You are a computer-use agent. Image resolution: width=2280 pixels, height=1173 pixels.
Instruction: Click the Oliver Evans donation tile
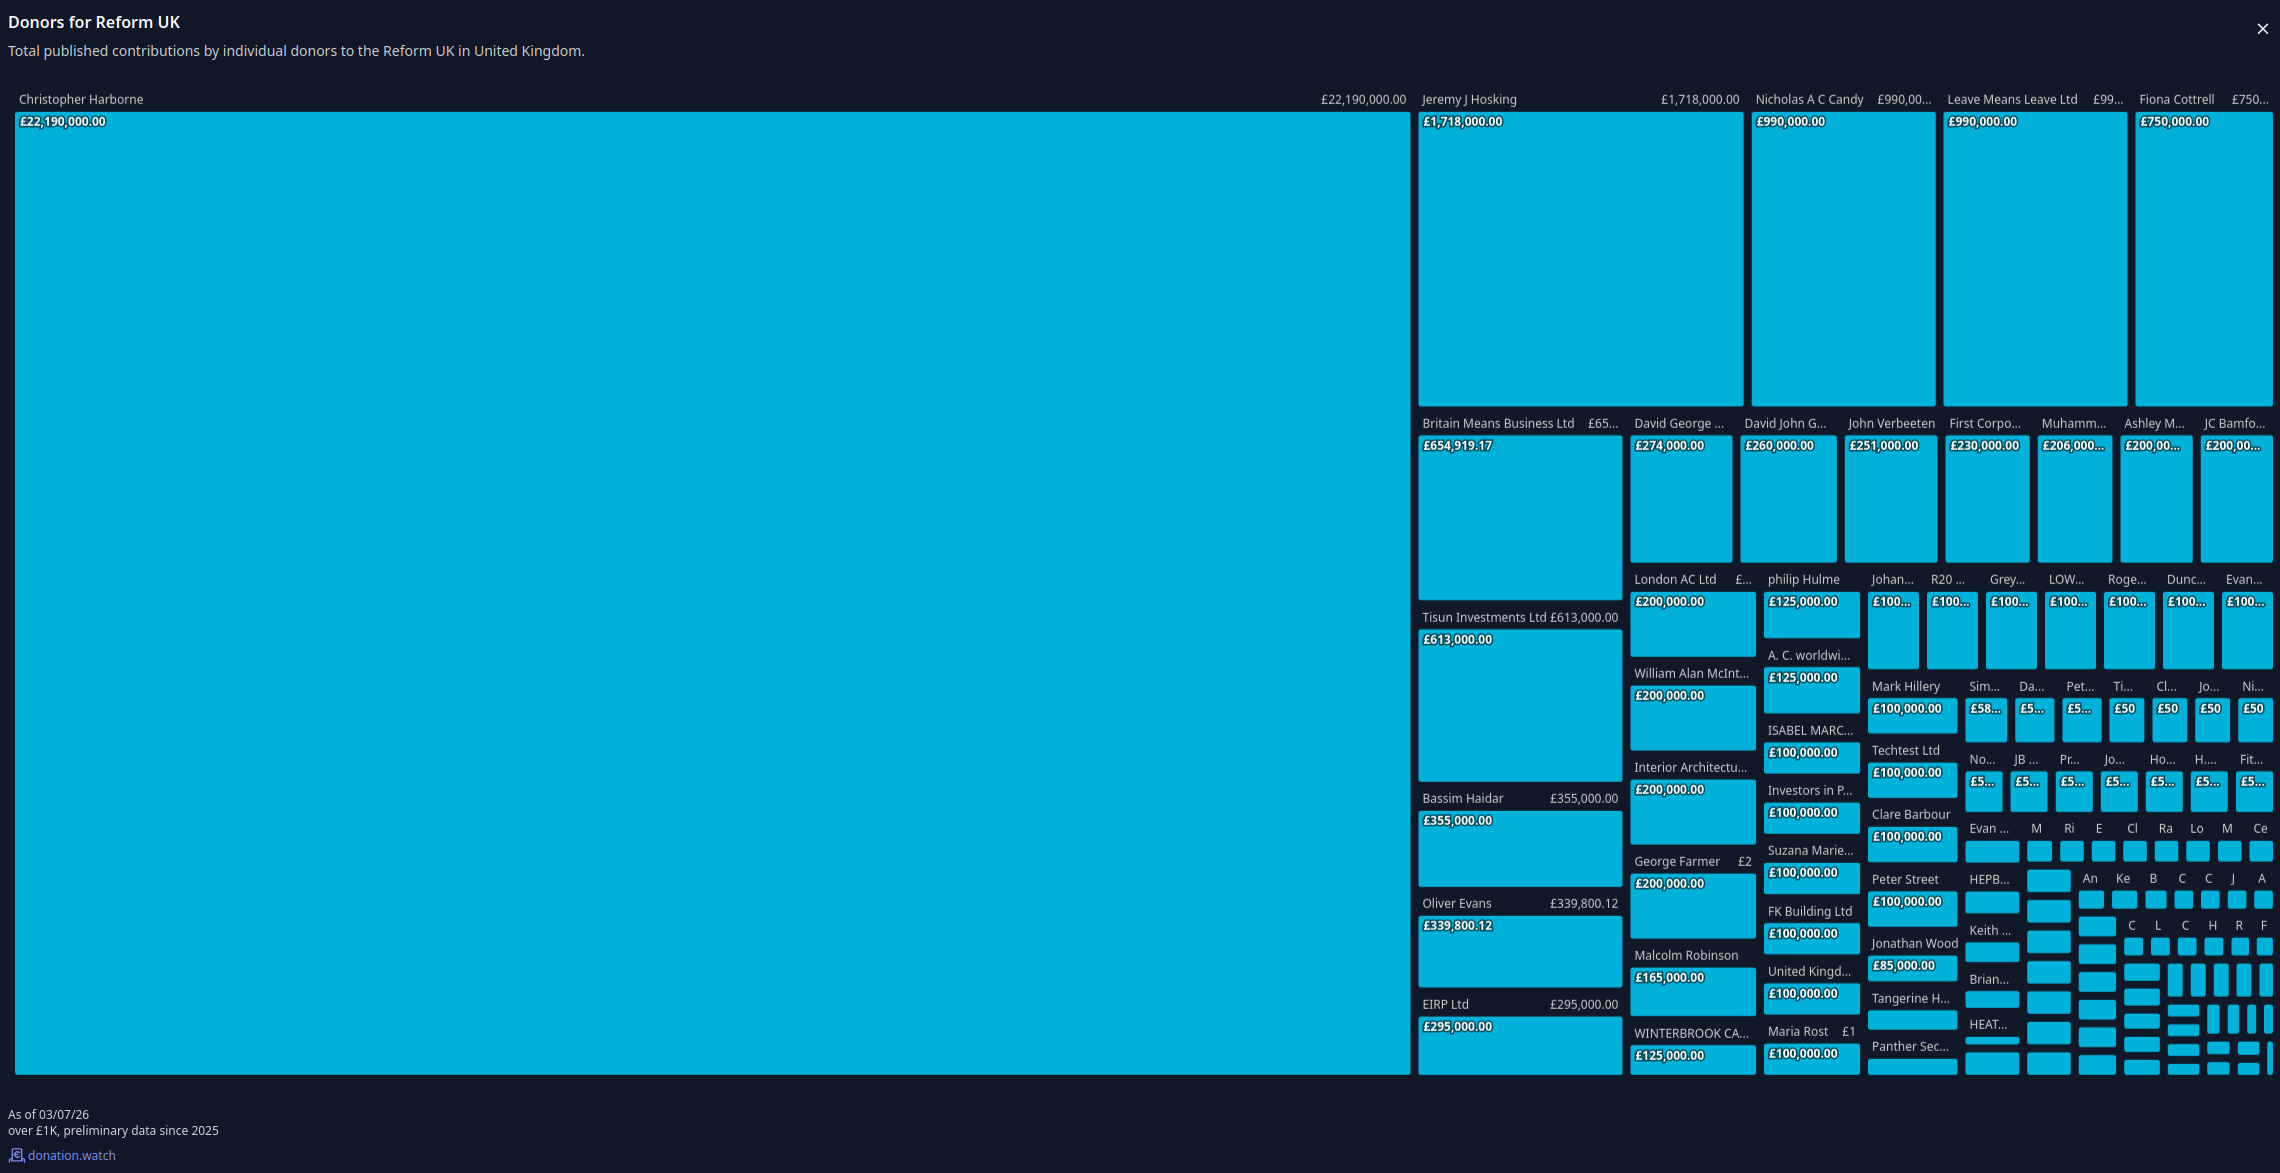[x=1520, y=951]
